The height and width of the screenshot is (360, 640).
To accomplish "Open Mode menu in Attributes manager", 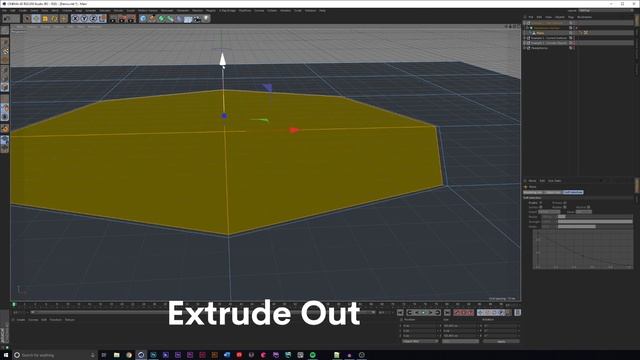I will click(532, 181).
